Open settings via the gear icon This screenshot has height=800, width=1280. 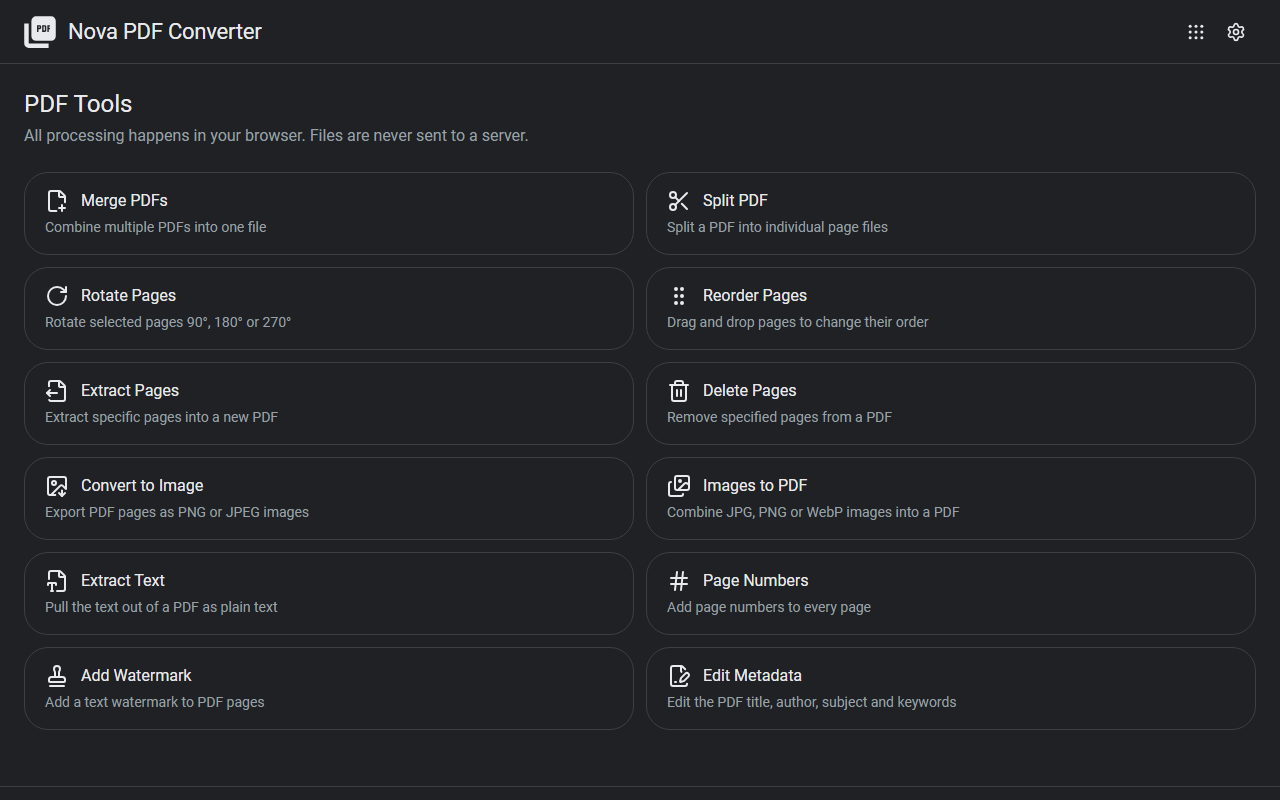click(x=1236, y=32)
